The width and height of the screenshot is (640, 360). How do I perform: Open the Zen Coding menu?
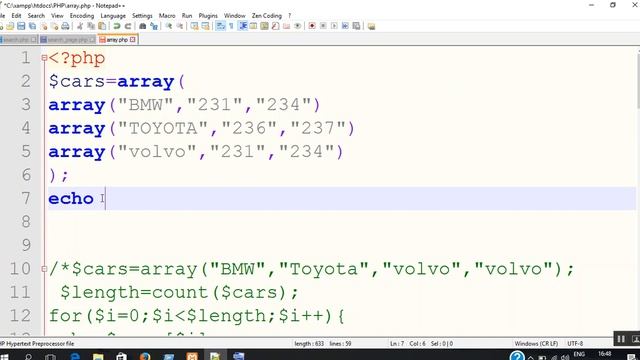point(267,16)
